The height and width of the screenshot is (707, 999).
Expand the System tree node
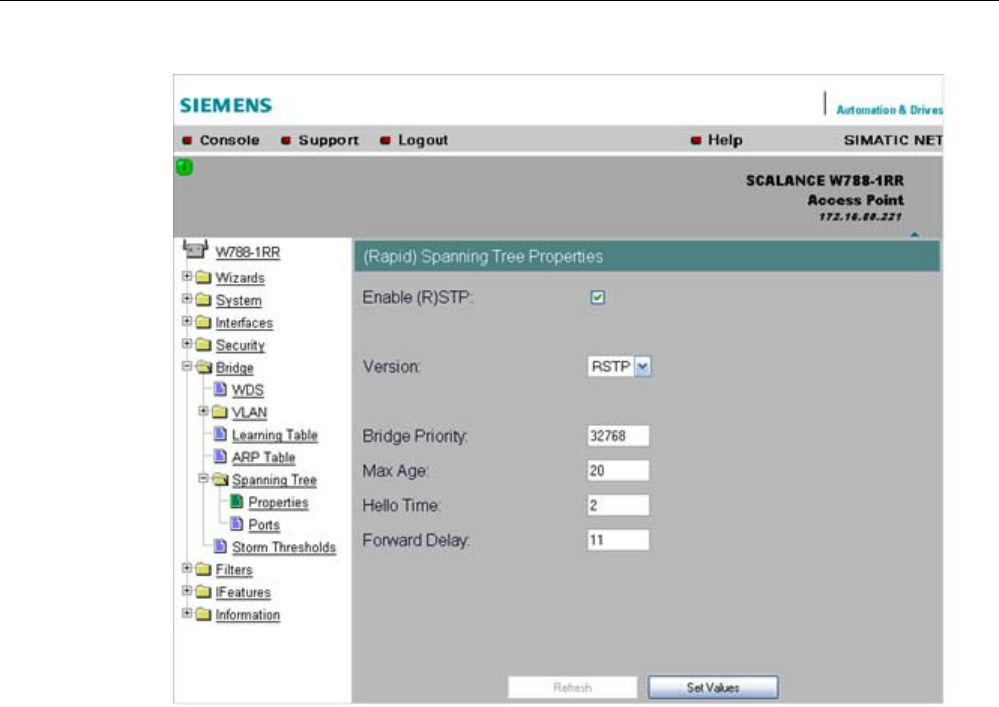187,298
